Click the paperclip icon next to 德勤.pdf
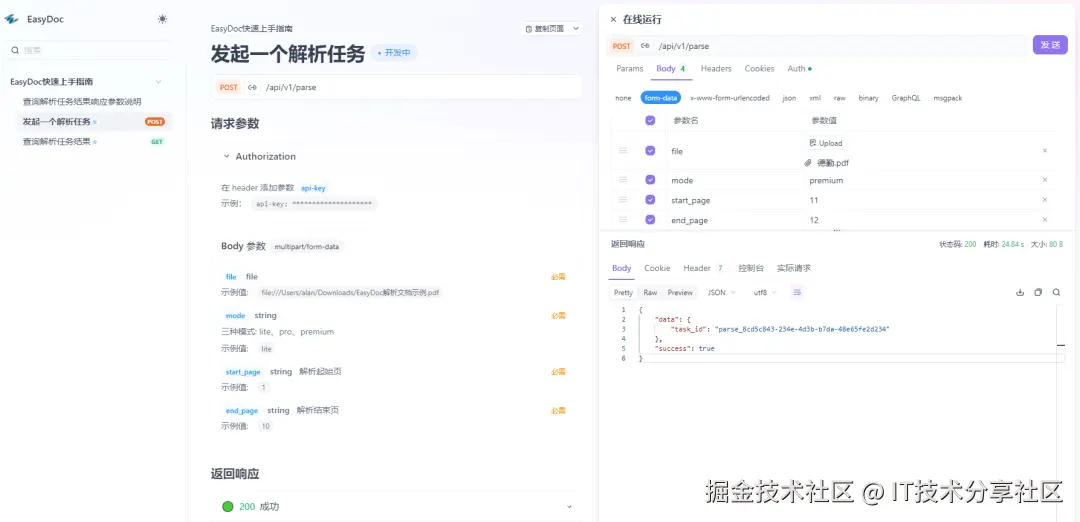 [808, 163]
